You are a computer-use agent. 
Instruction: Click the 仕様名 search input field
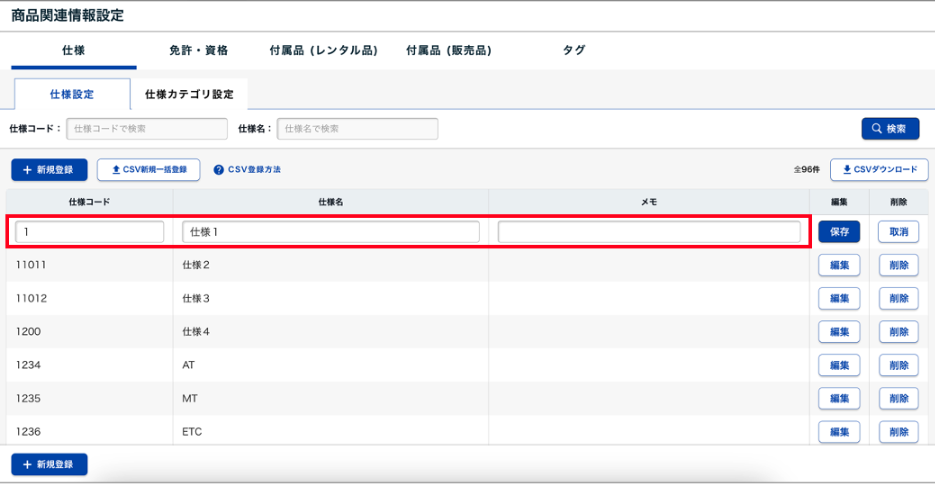357,129
